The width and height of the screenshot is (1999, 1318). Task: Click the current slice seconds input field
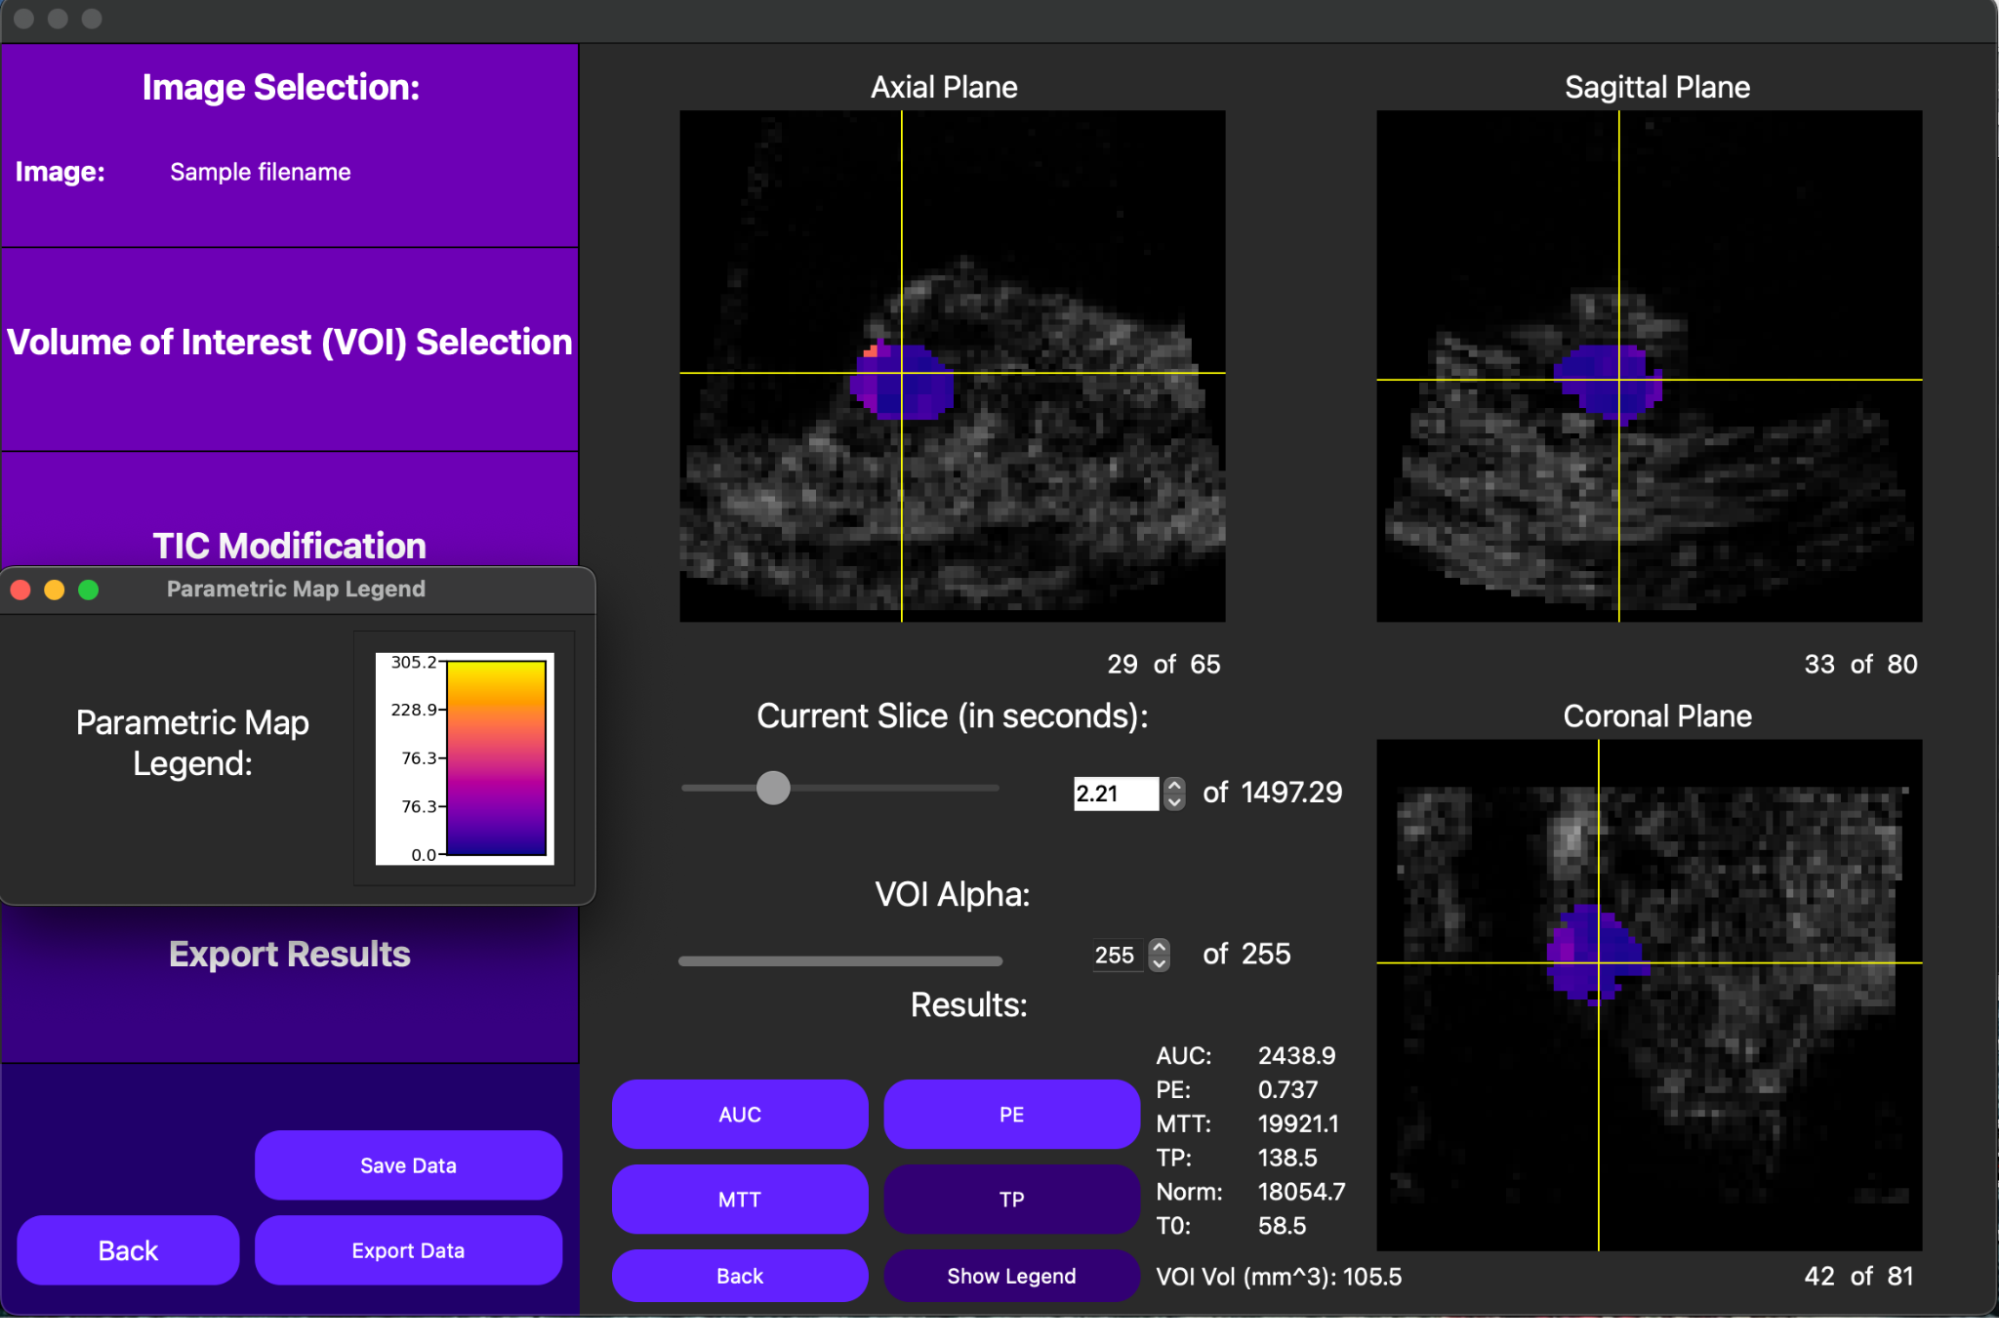point(1115,793)
